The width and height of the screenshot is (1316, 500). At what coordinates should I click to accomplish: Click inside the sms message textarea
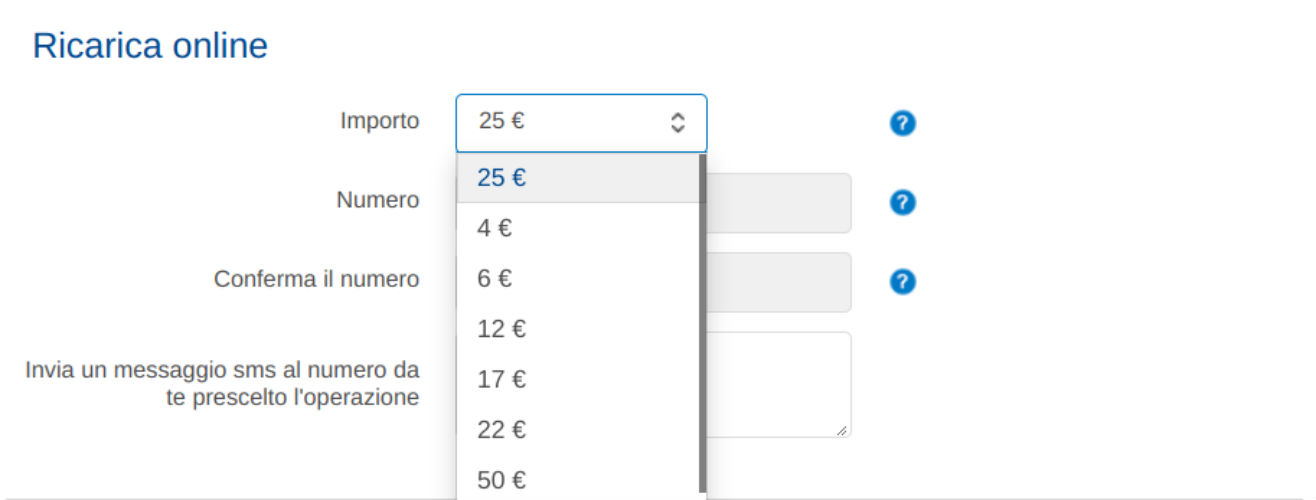[x=779, y=385]
